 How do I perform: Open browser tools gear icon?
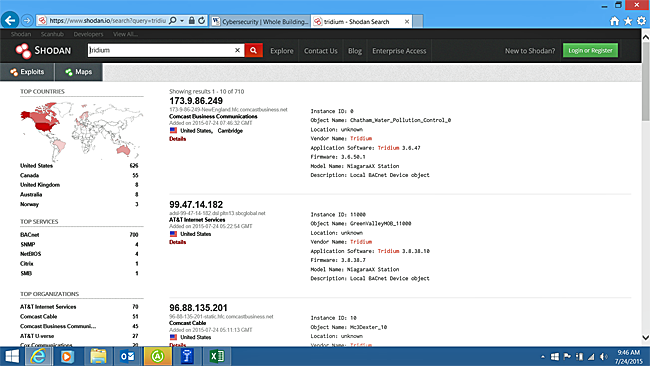[641, 21]
